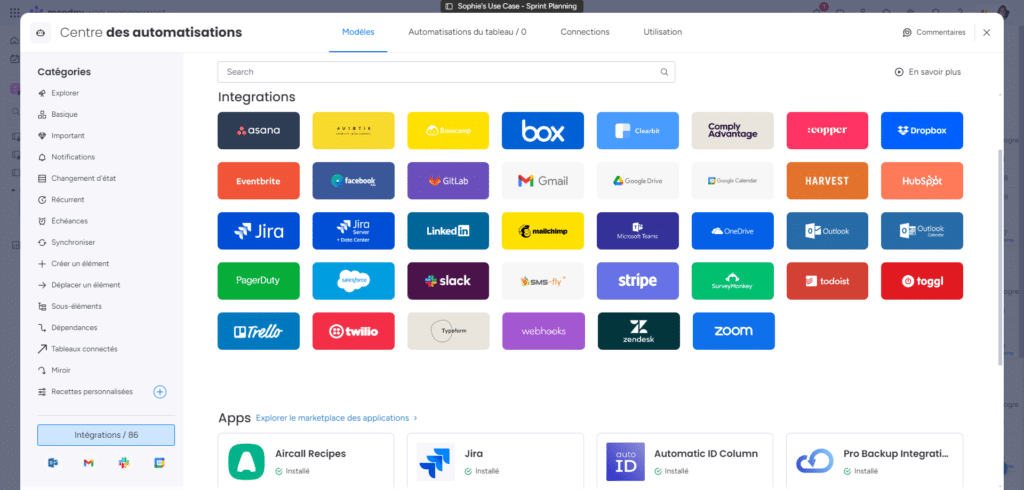Open the Slack integration tile
The height and width of the screenshot is (490, 1024).
pyautogui.click(x=448, y=281)
